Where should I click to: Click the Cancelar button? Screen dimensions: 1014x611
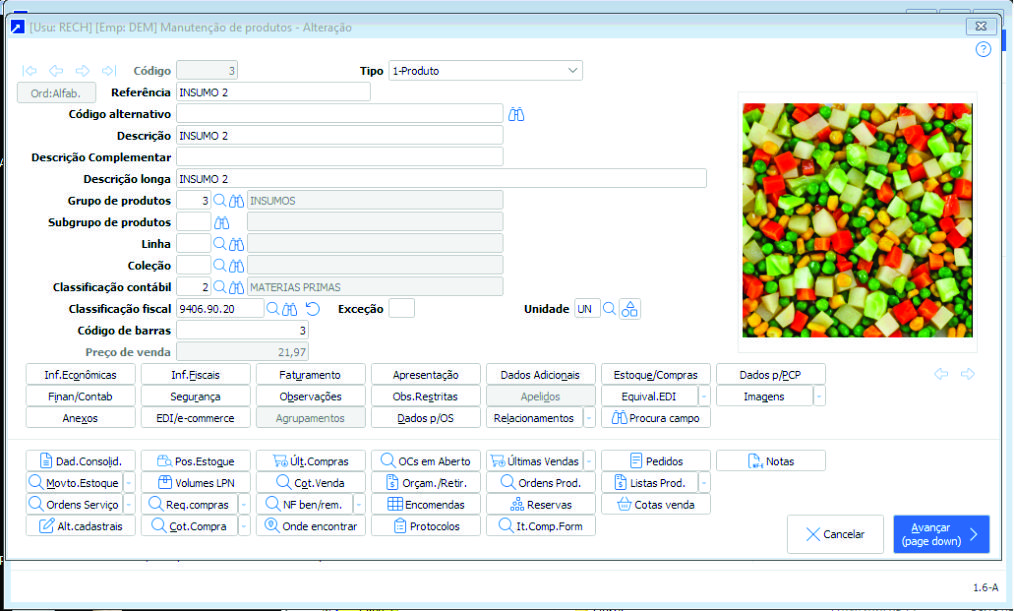836,534
